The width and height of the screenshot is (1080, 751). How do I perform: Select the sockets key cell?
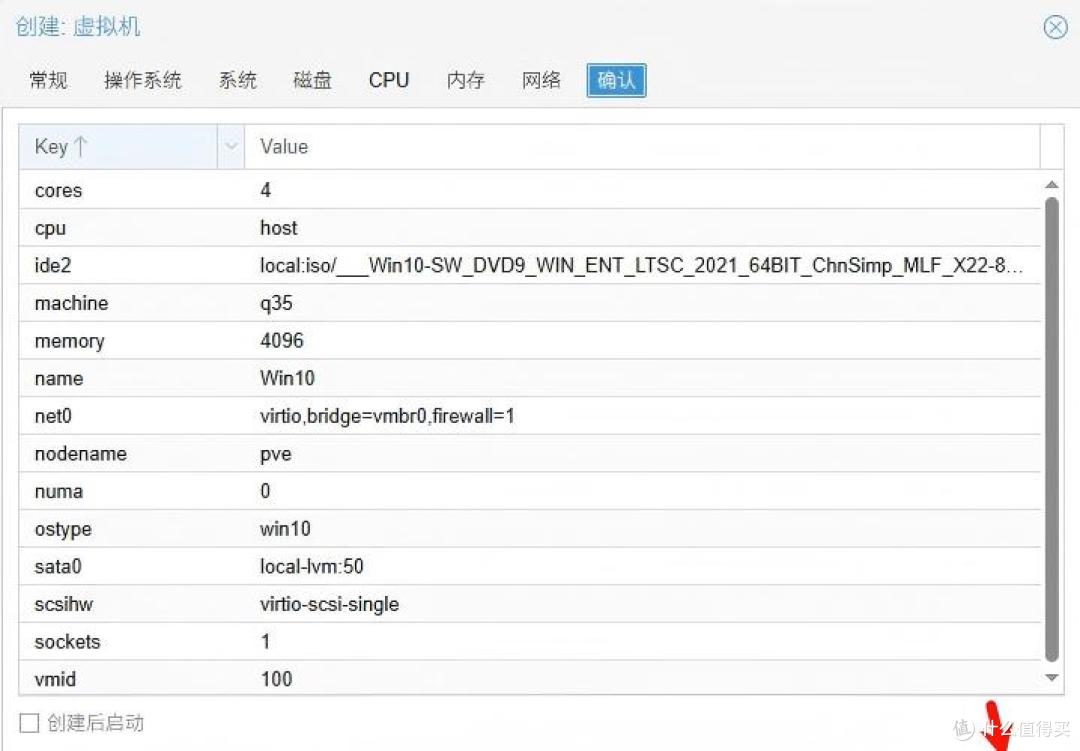(68, 642)
